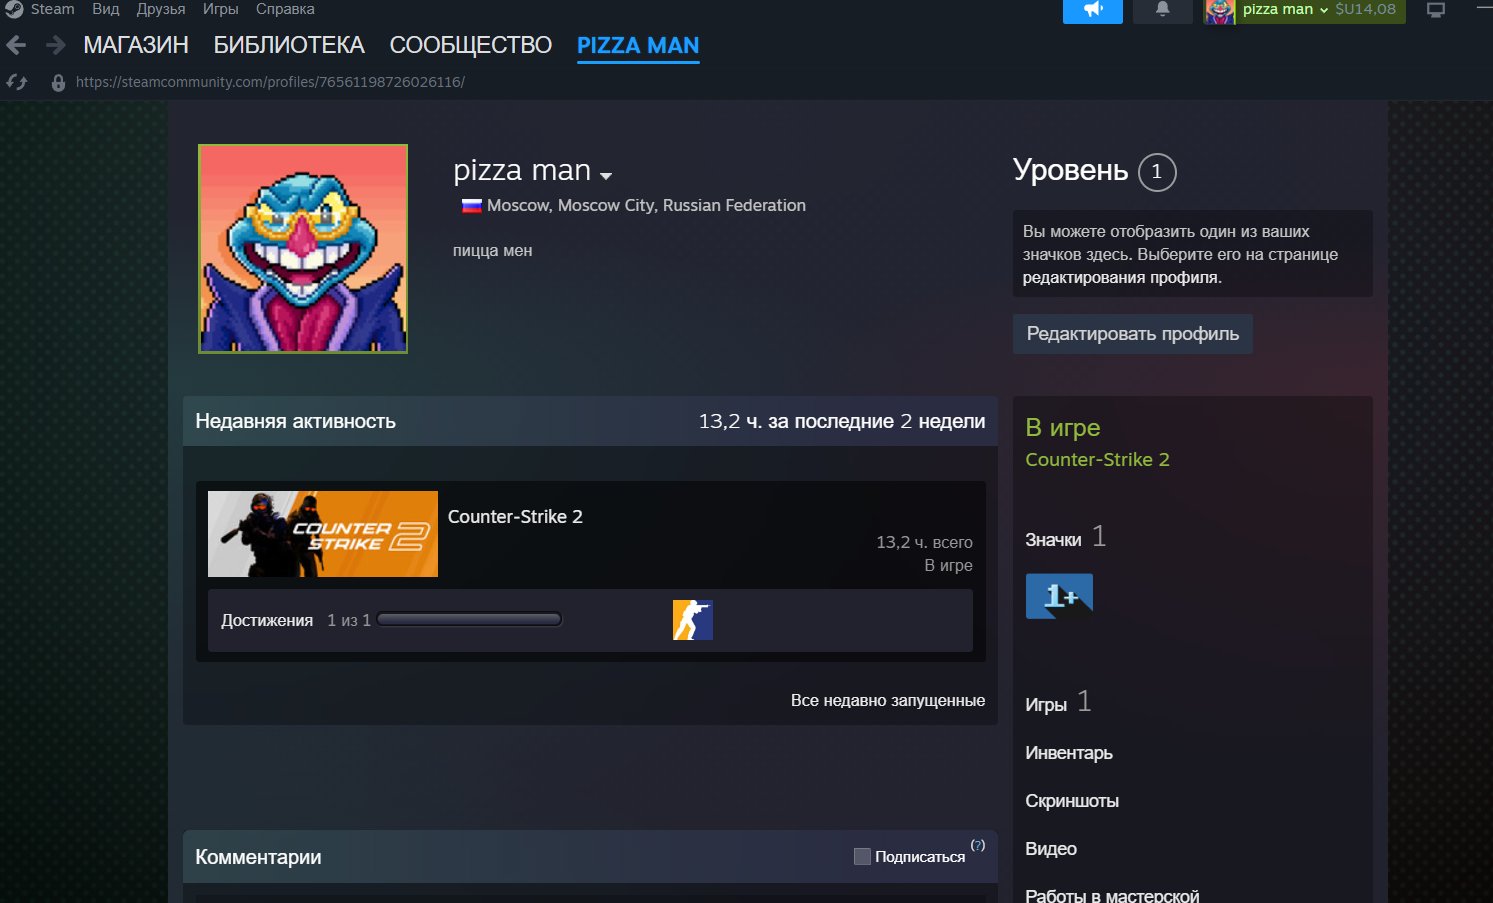This screenshot has width=1493, height=903.
Task: Open the Игры games link in sidebar
Action: (1046, 705)
